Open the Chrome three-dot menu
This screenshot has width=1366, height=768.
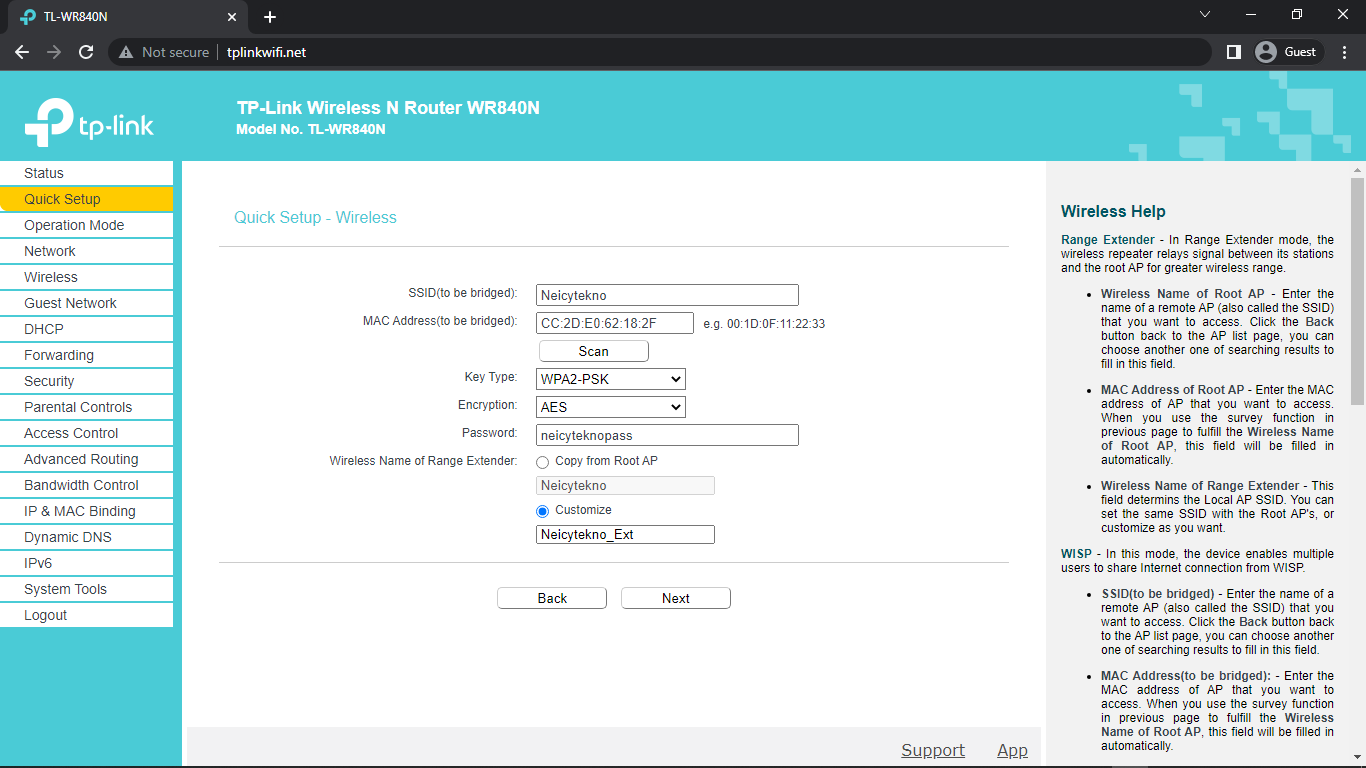1344,52
